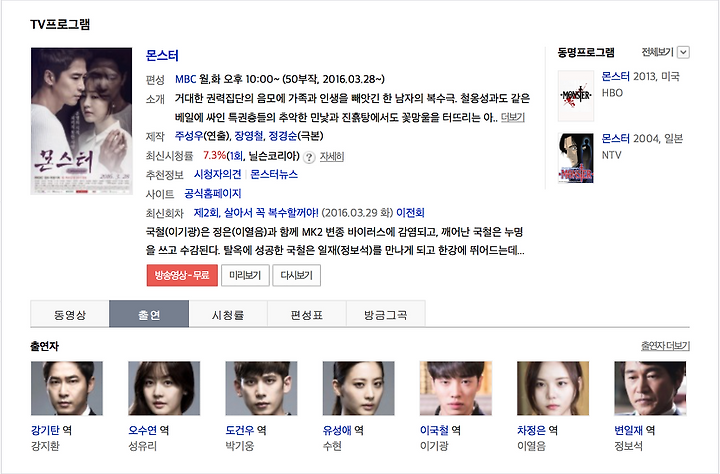This screenshot has height=474, width=720.
Task: Open the 시청자의견 link
Action: [217, 175]
